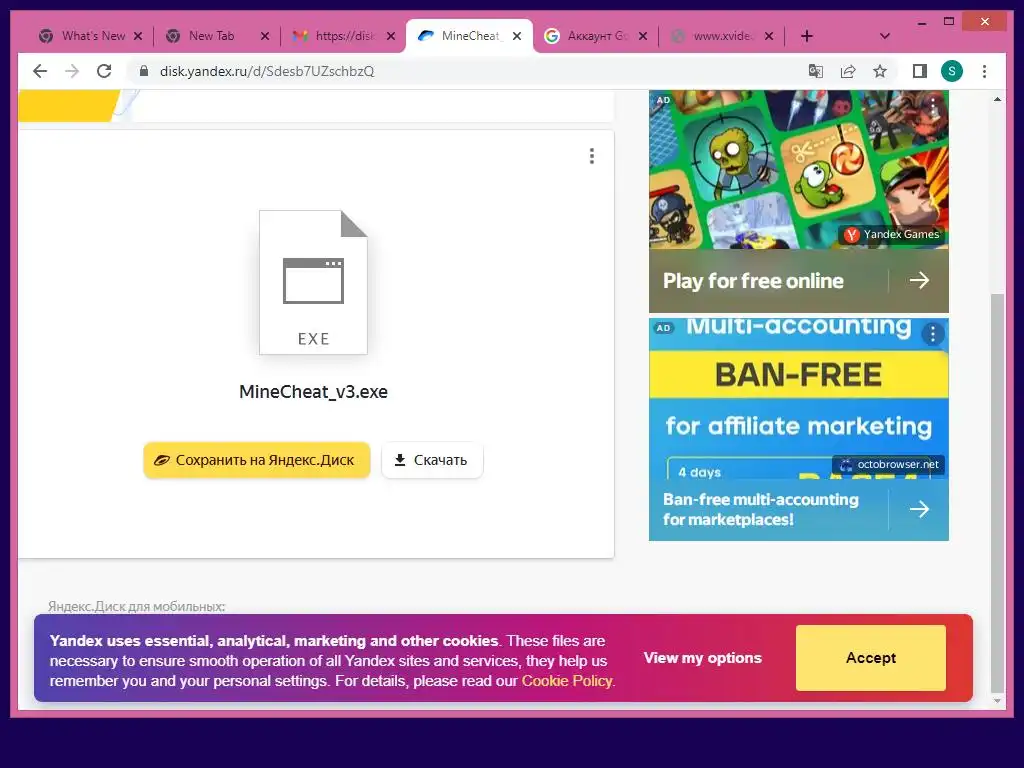Open the translate page icon

816,71
